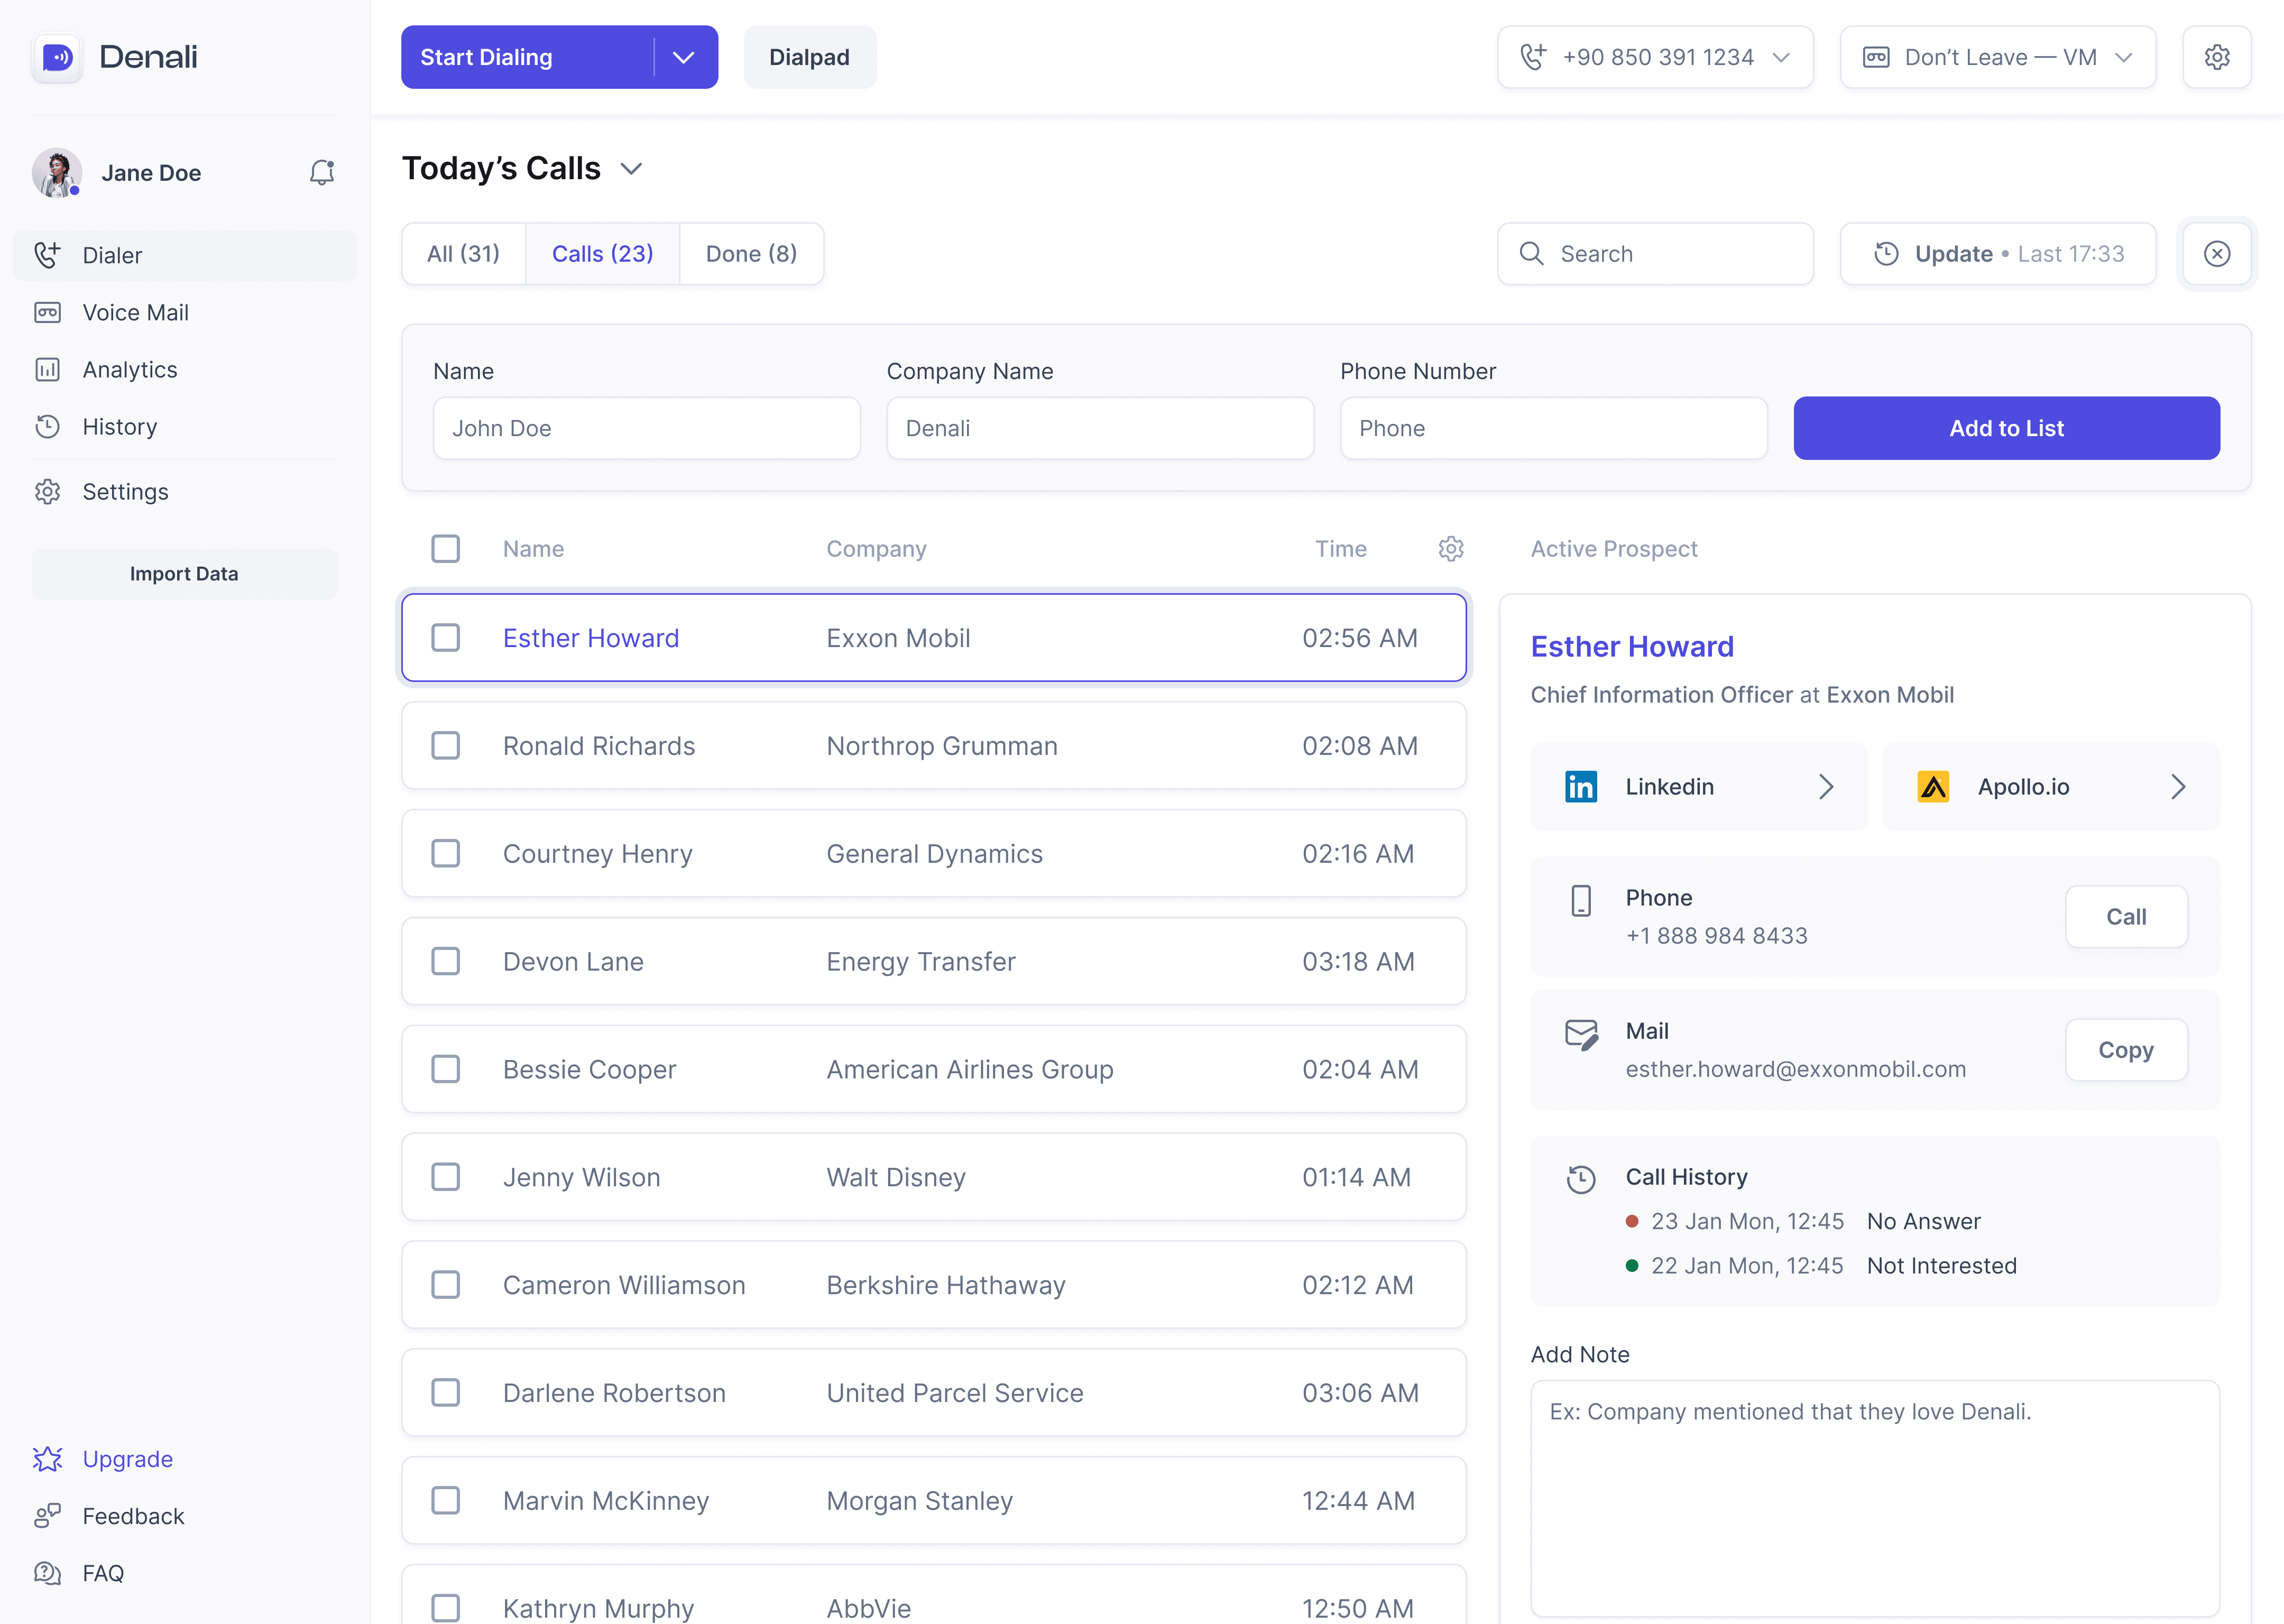Click the phone-plus icon beside caller number
2284x1624 pixels.
1533,57
